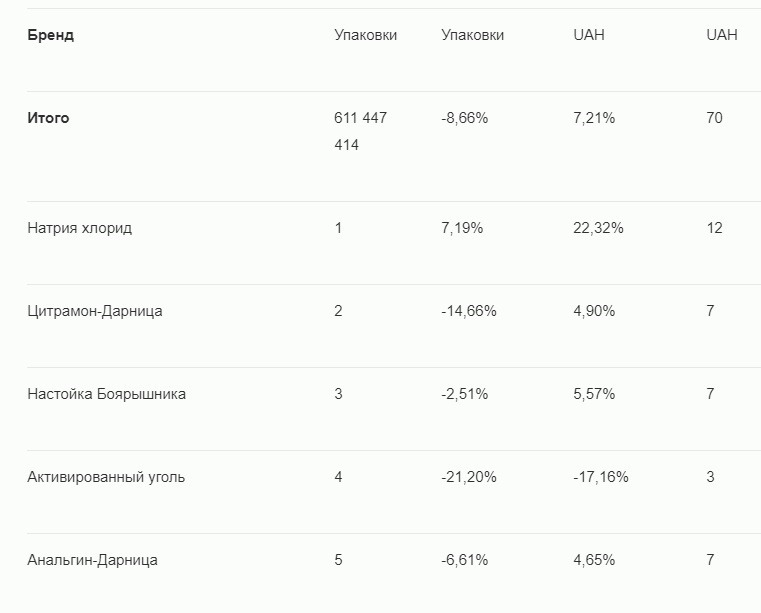Click the -2,51% cell
The image size is (761, 613).
click(465, 394)
